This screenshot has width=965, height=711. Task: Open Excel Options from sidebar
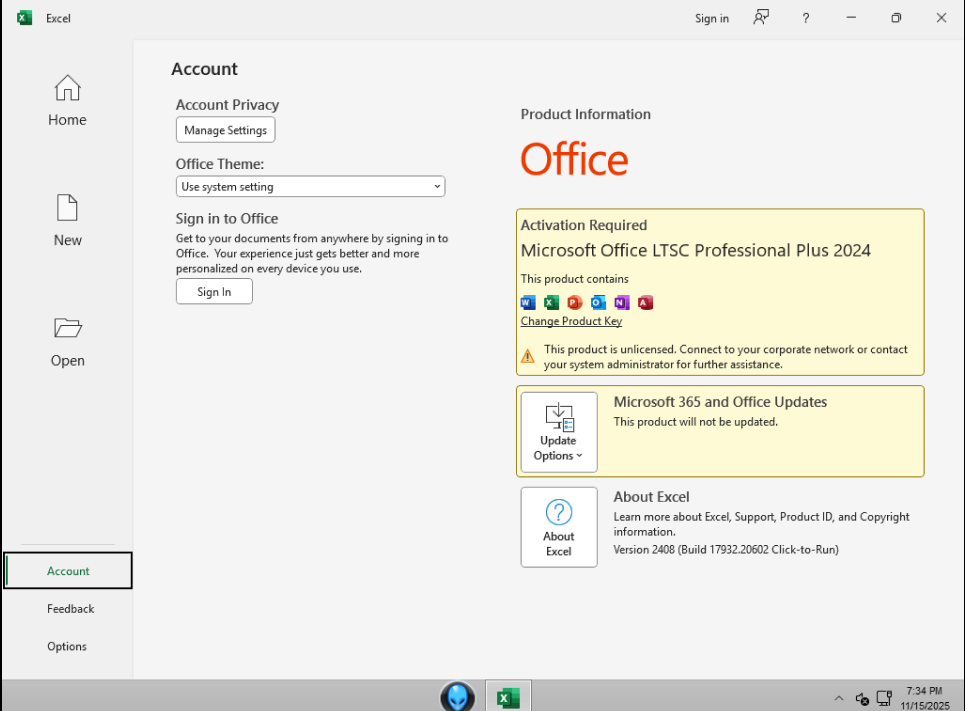coord(67,647)
